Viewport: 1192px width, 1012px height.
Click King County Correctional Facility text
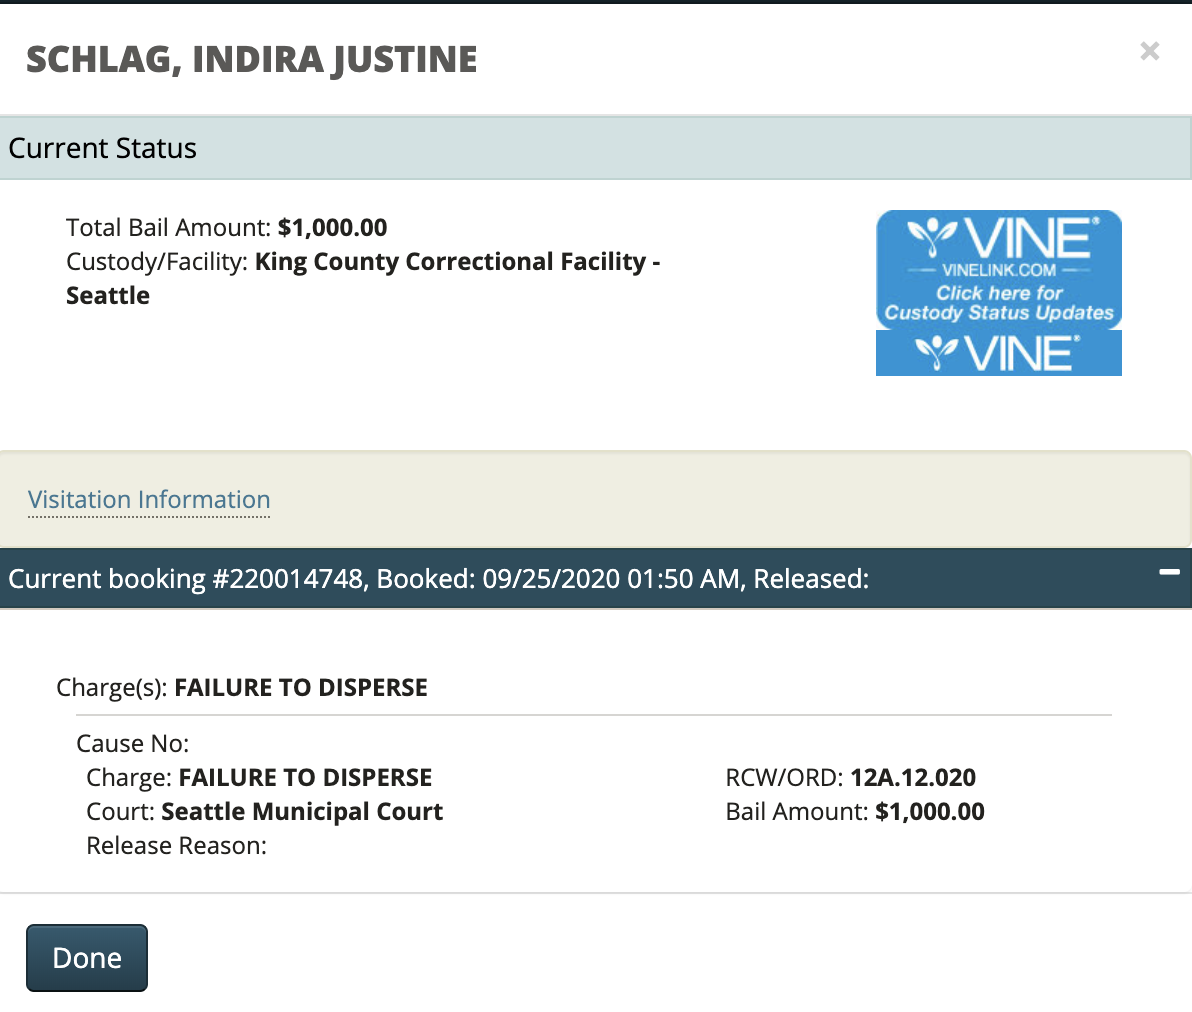click(x=451, y=262)
